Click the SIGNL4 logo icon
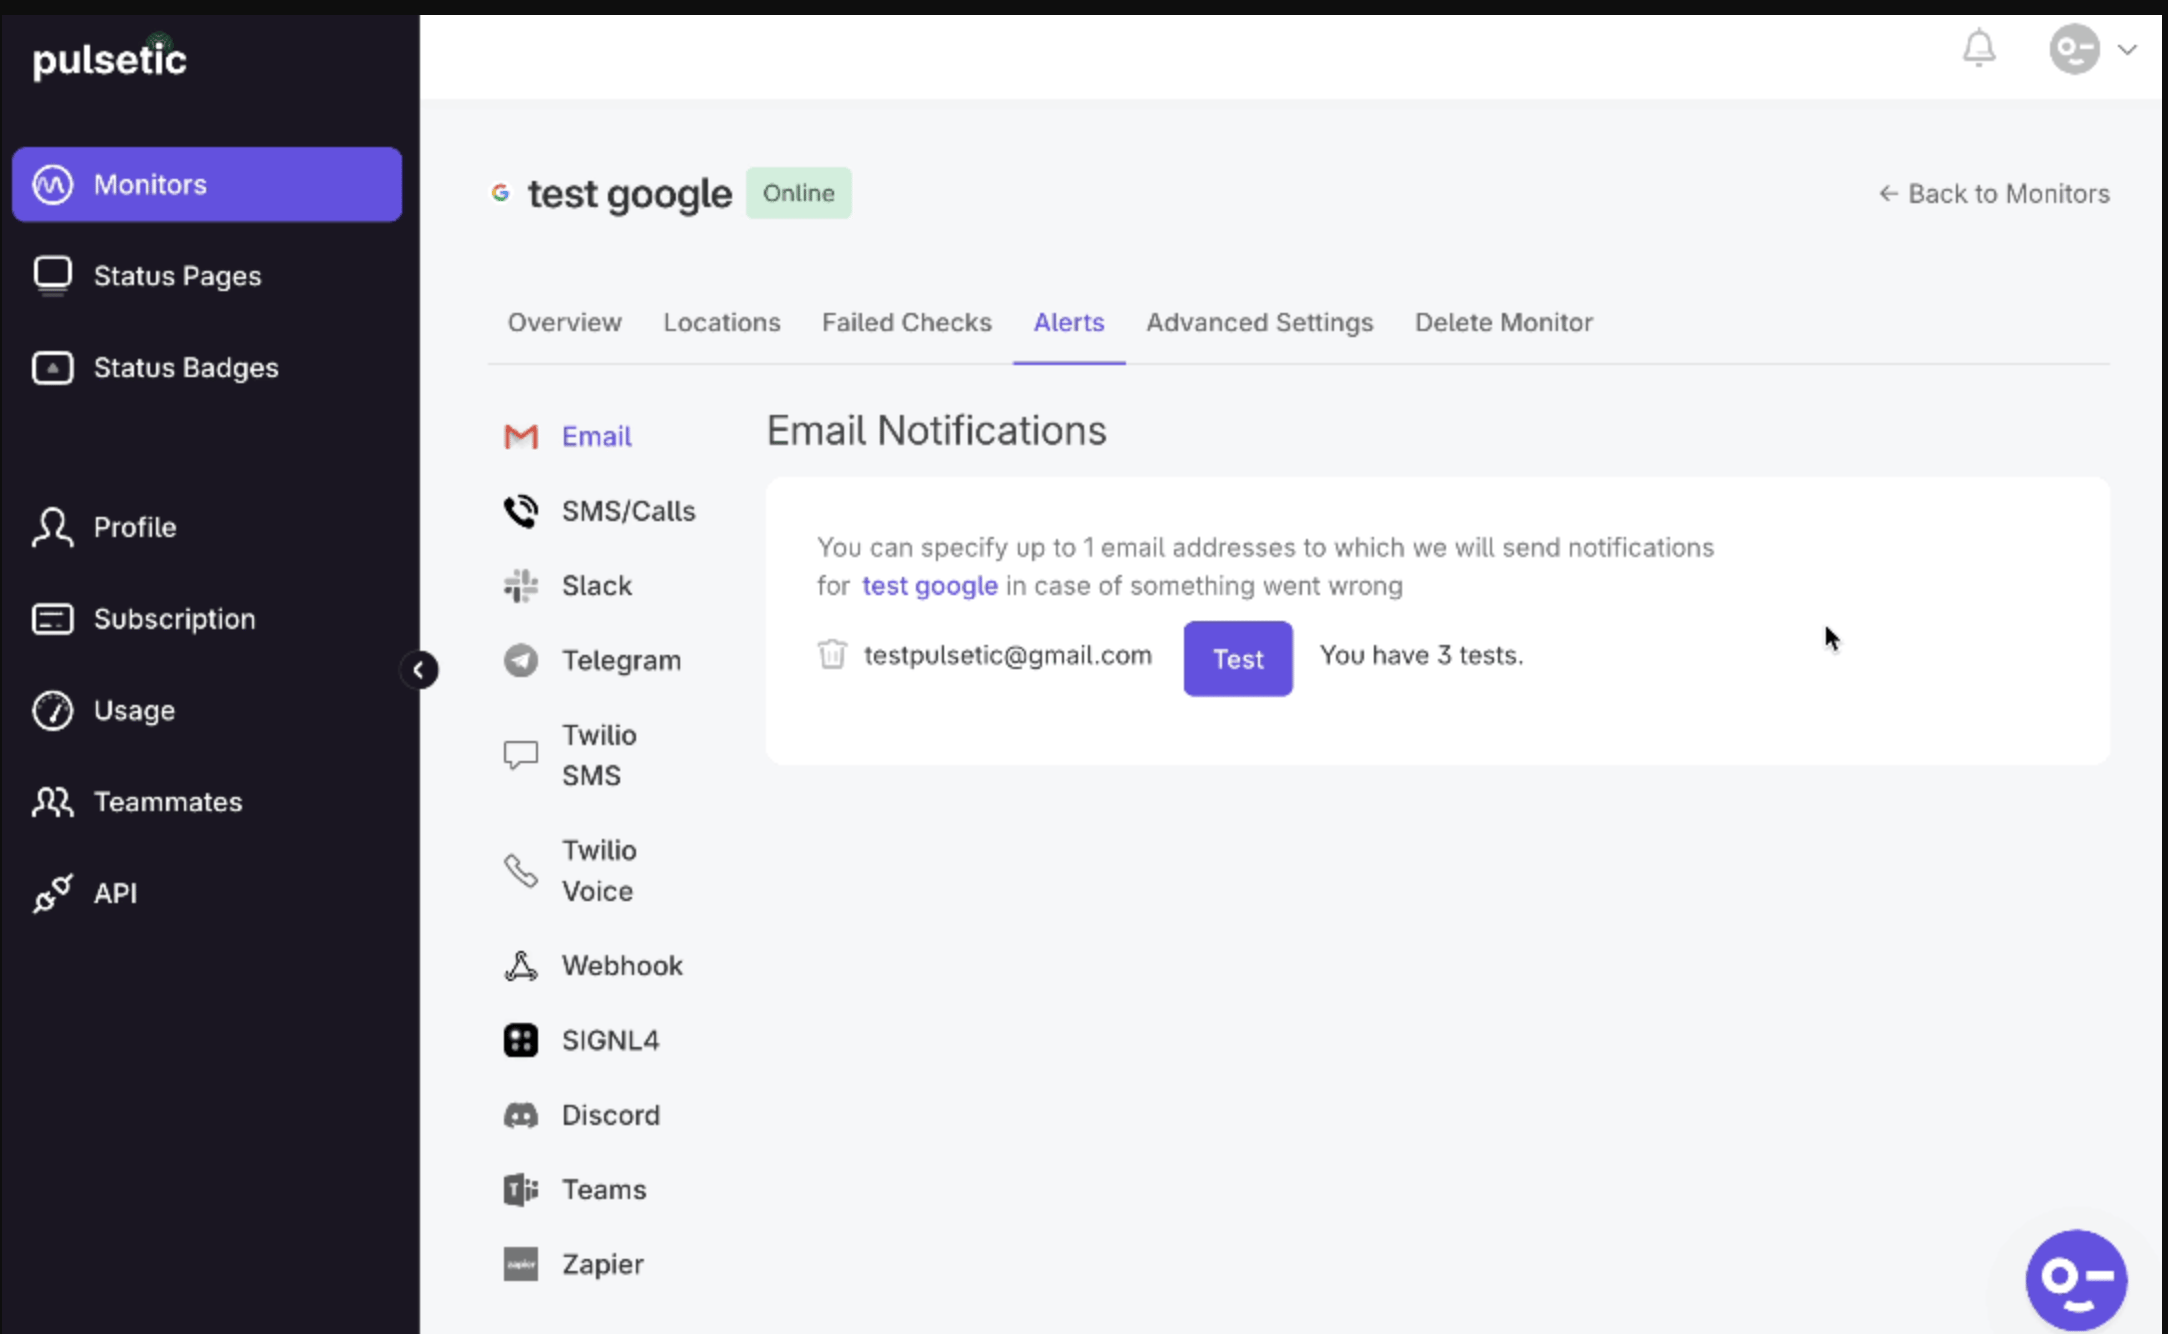2168x1334 pixels. [520, 1040]
